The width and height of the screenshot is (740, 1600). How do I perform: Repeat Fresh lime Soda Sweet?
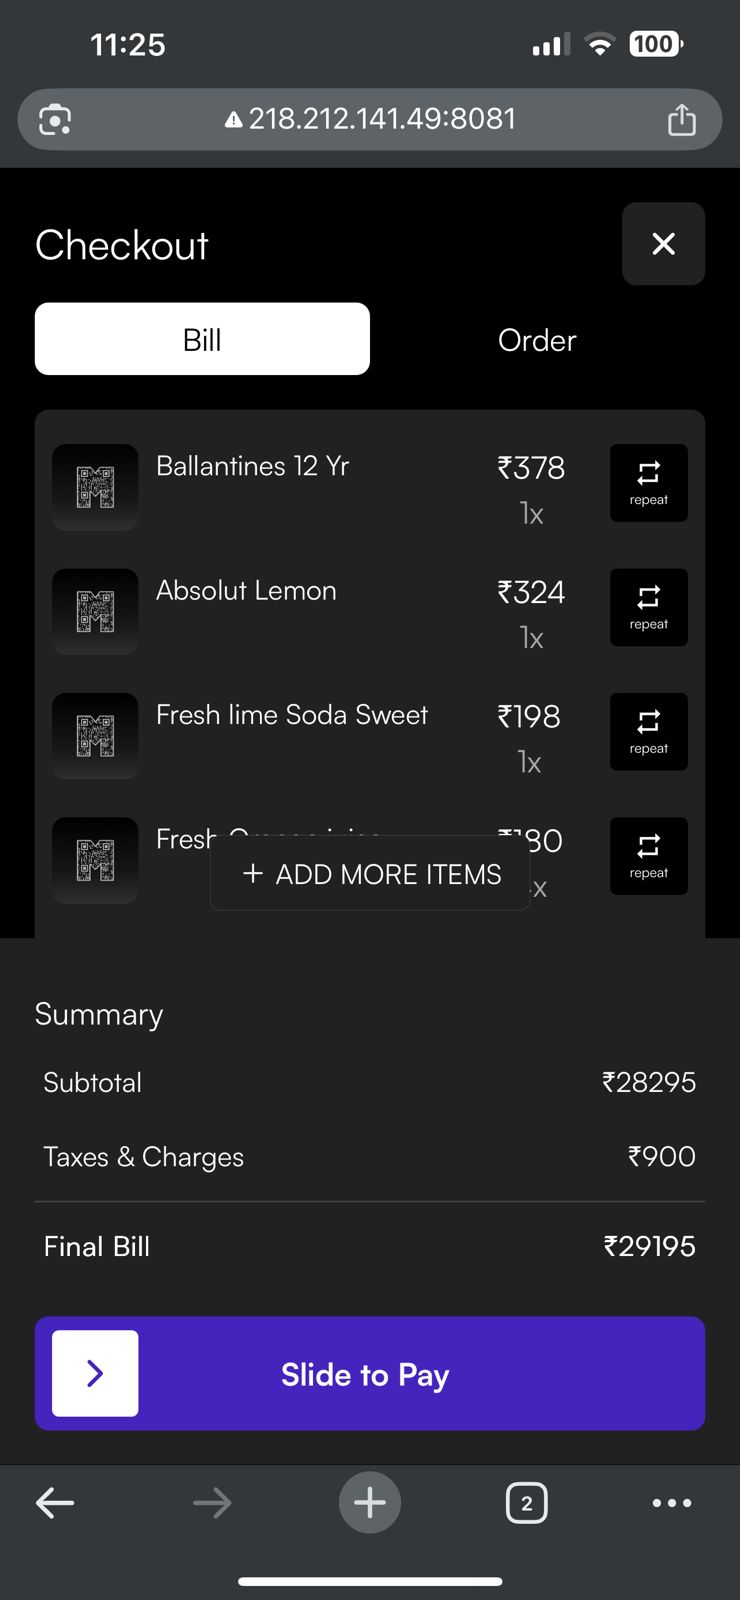tap(648, 732)
